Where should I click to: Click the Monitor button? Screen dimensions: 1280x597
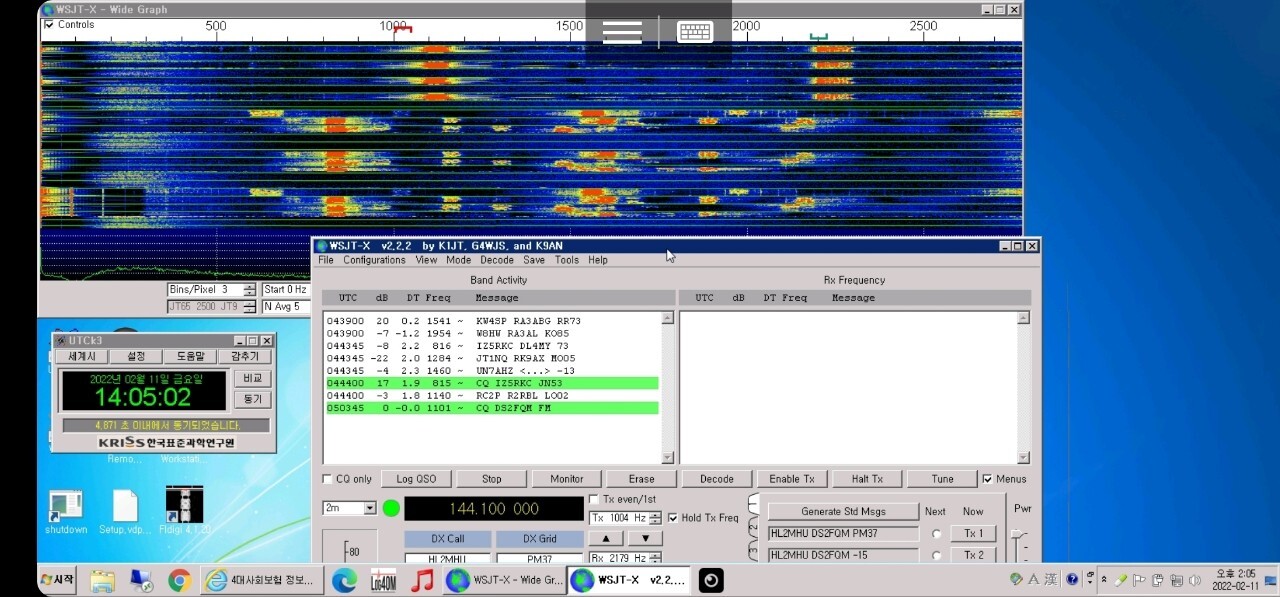coord(567,479)
